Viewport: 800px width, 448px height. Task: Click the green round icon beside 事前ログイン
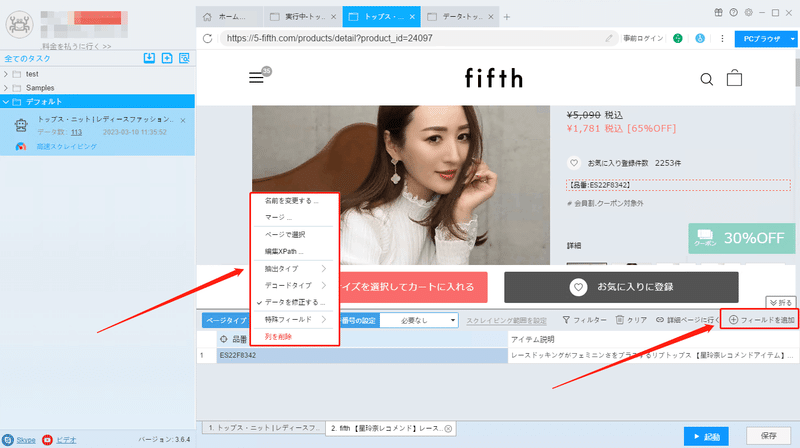[678, 38]
